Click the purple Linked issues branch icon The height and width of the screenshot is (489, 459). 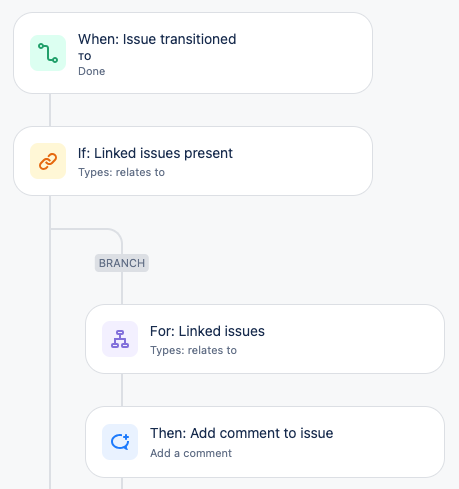point(120,339)
